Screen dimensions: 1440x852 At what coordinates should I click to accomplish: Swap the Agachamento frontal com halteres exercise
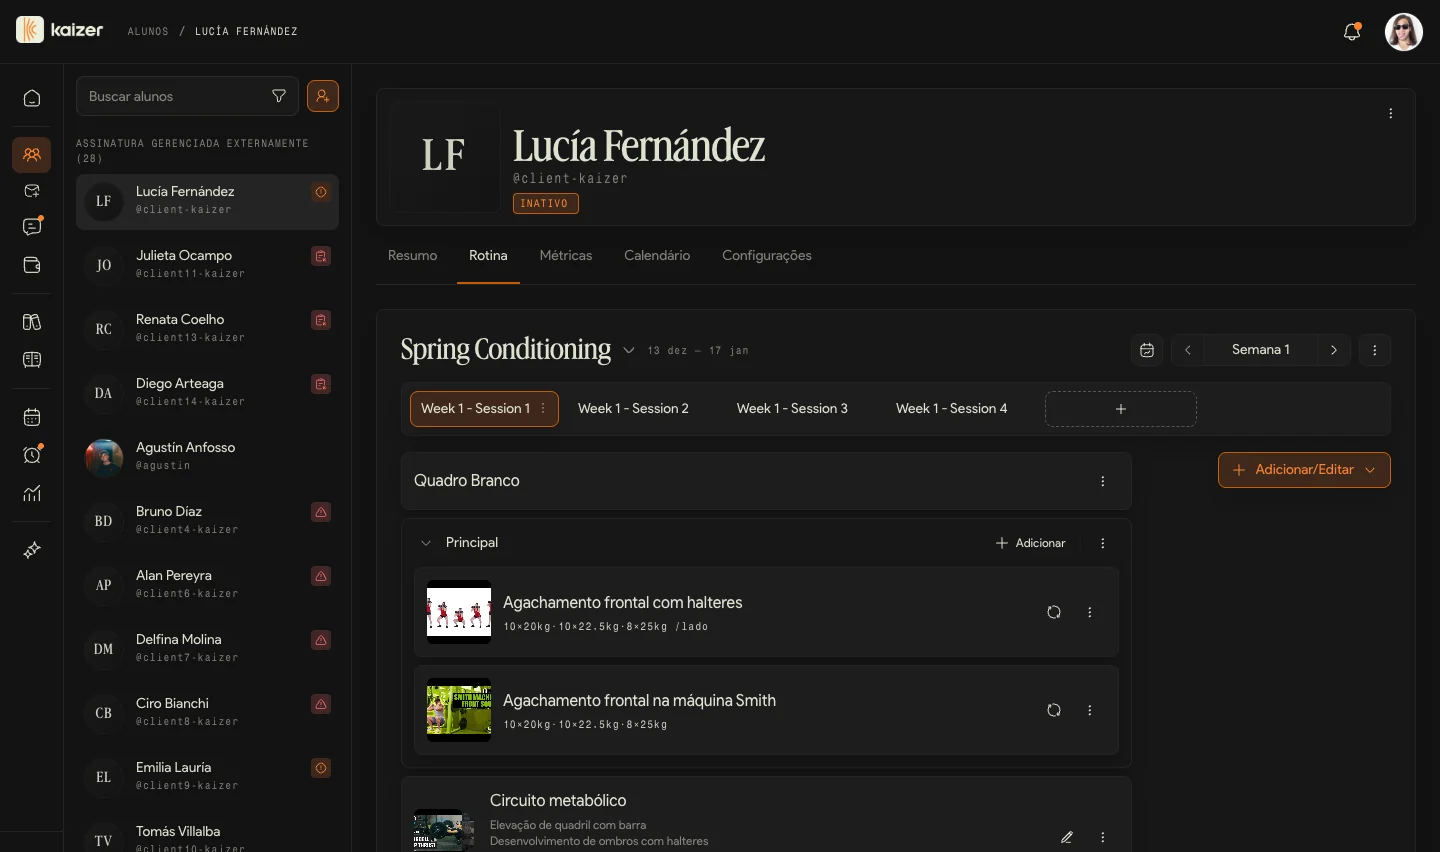pyautogui.click(x=1054, y=612)
